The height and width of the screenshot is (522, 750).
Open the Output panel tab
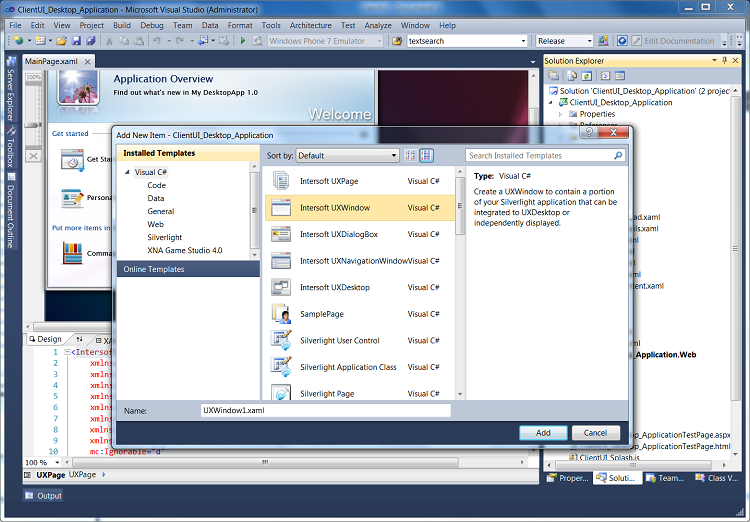pos(43,496)
